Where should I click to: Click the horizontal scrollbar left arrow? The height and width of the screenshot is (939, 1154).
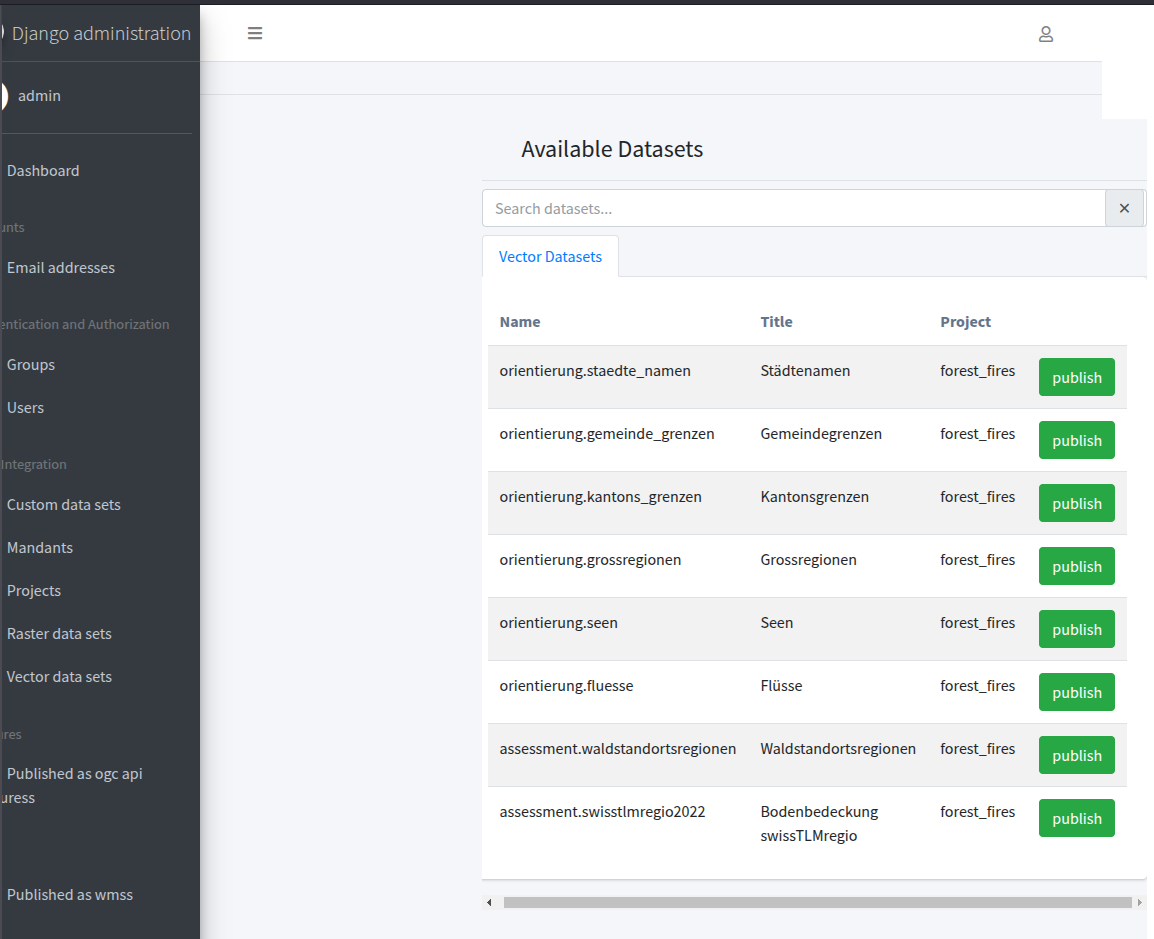489,902
